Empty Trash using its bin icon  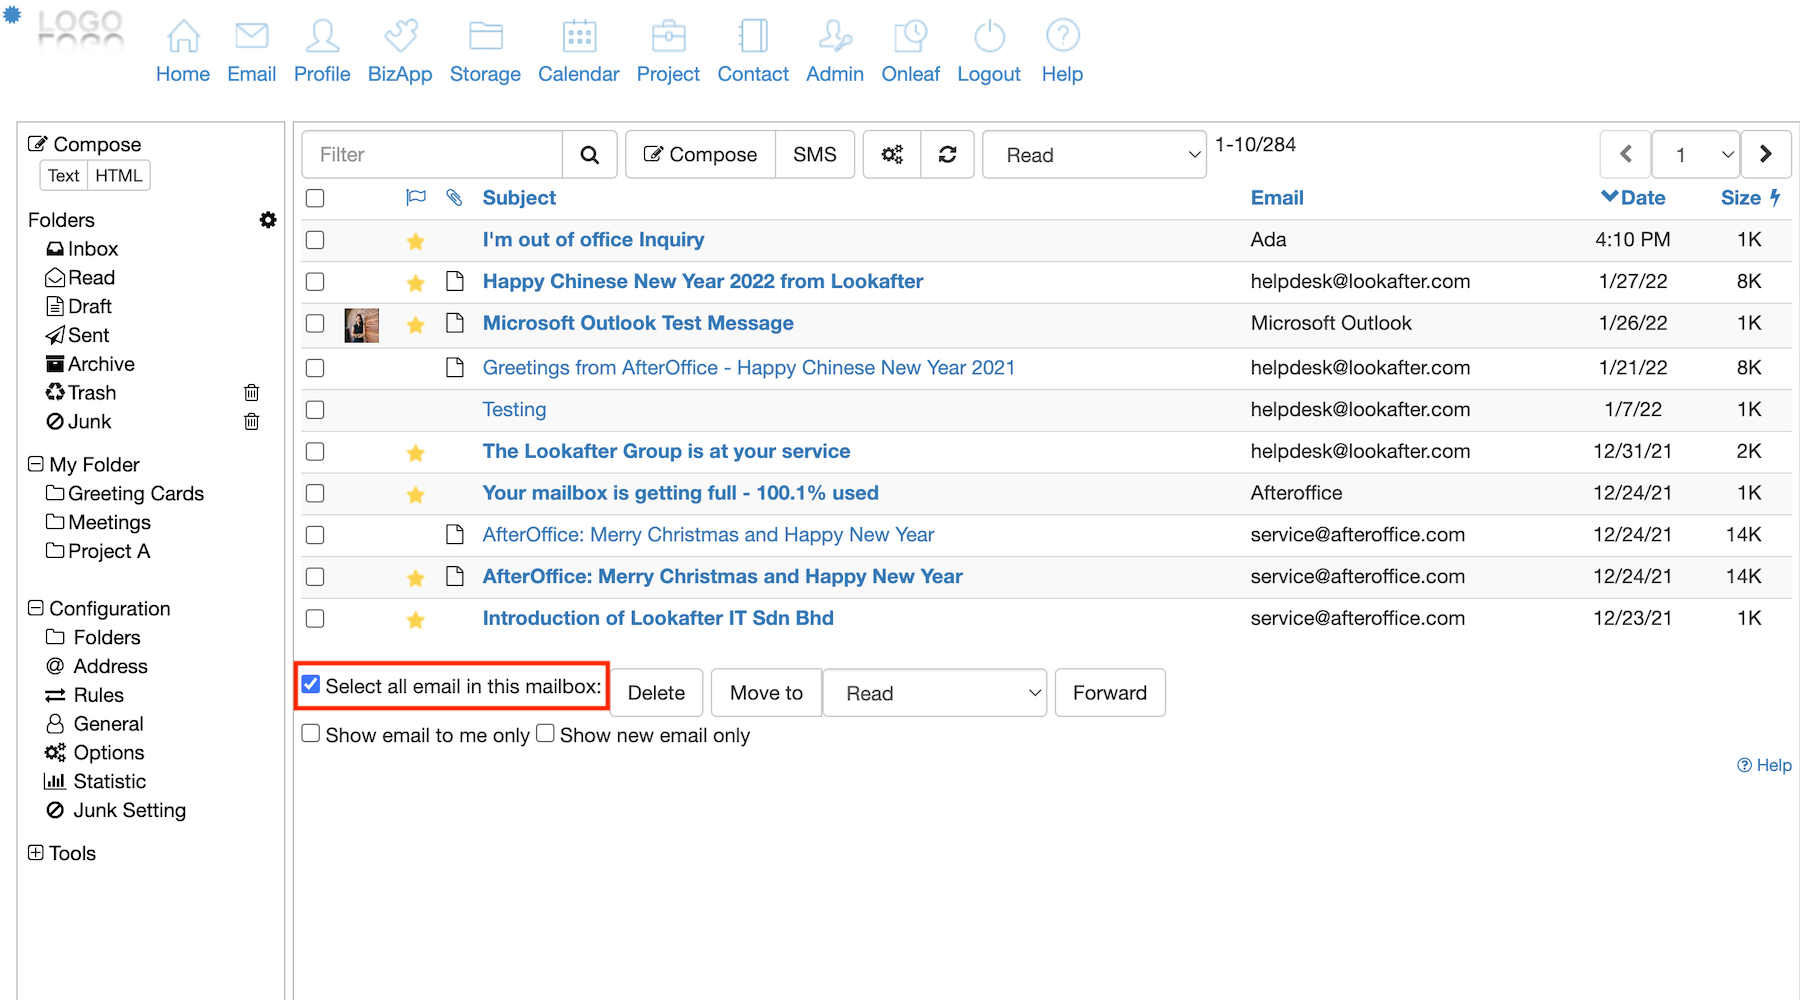(252, 393)
